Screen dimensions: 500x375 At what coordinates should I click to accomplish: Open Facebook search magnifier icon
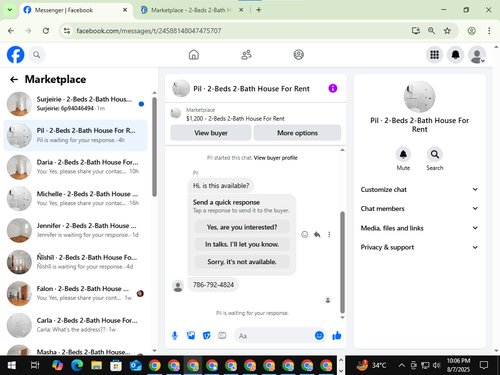coord(37,55)
